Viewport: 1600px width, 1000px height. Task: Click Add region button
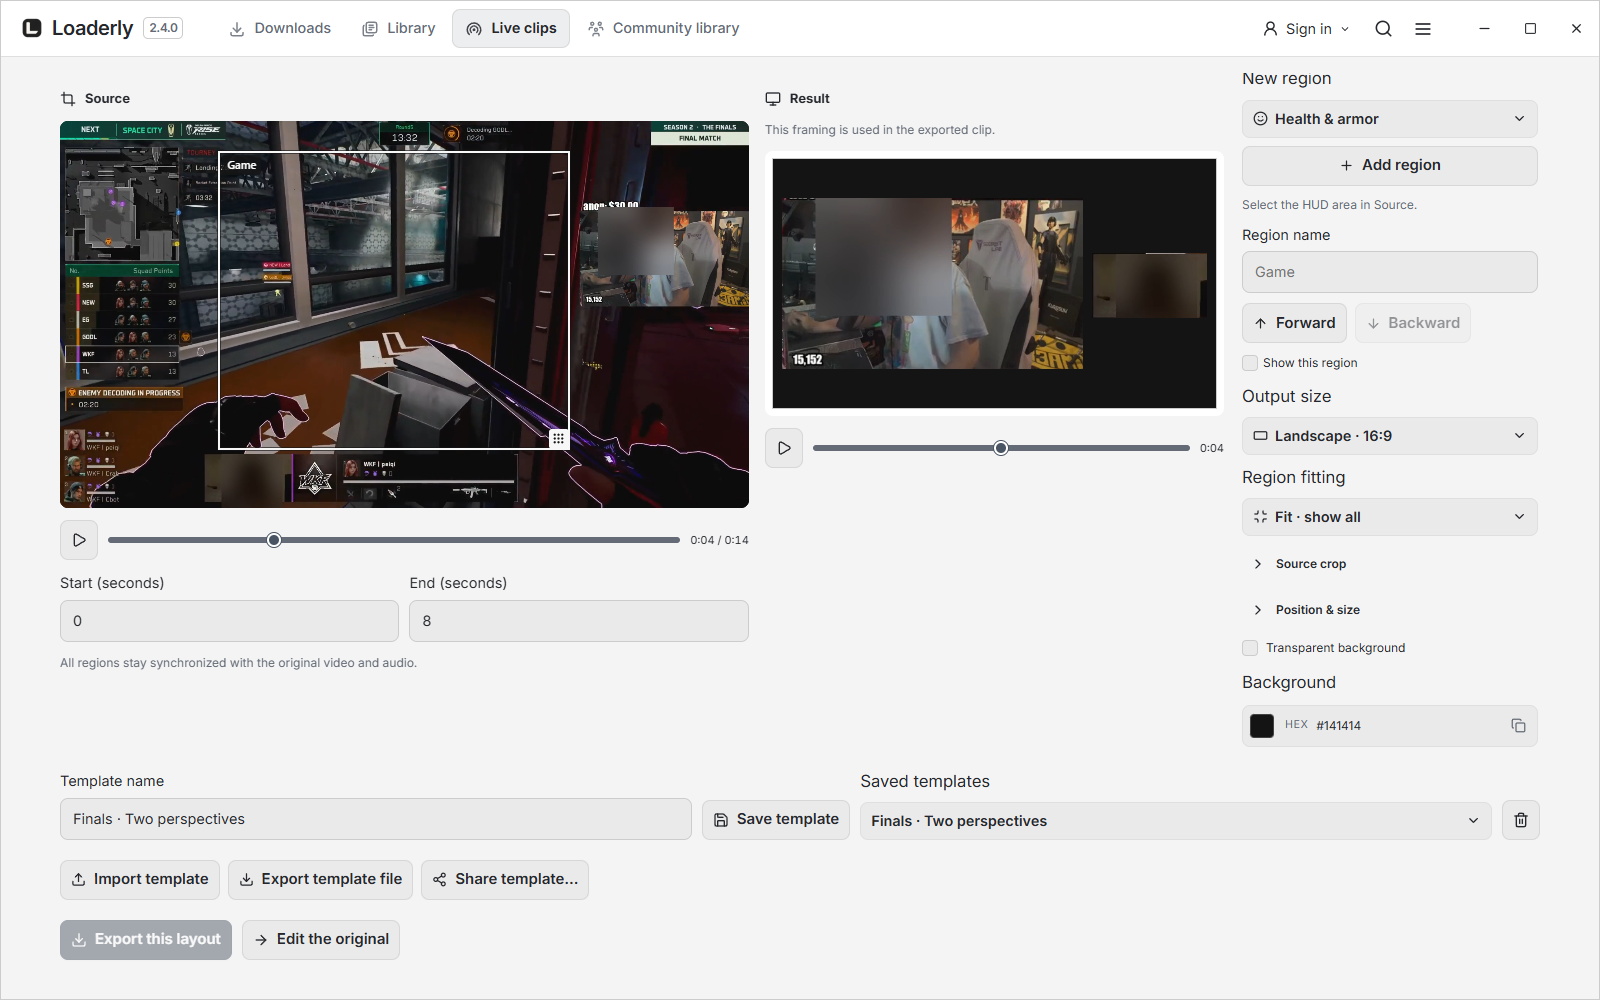(1390, 166)
